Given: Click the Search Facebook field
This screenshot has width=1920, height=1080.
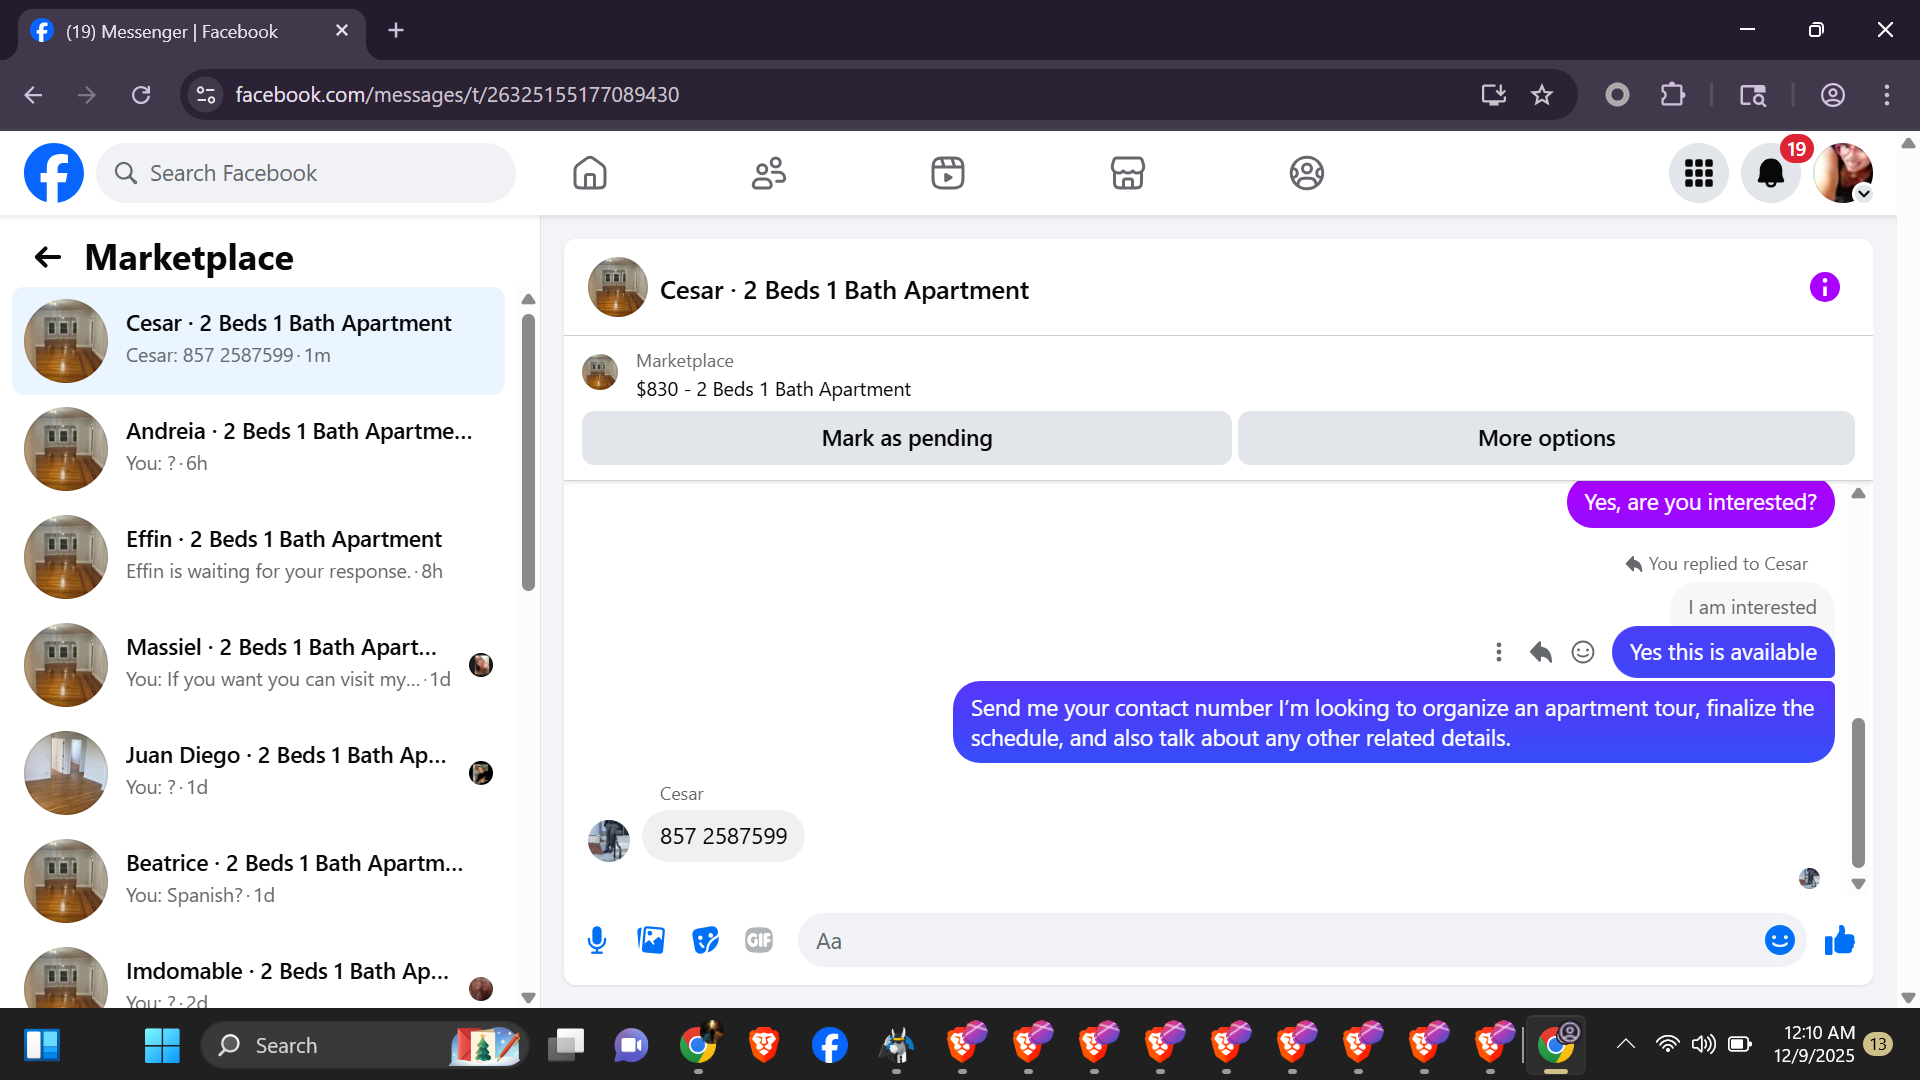Looking at the screenshot, I should point(306,173).
